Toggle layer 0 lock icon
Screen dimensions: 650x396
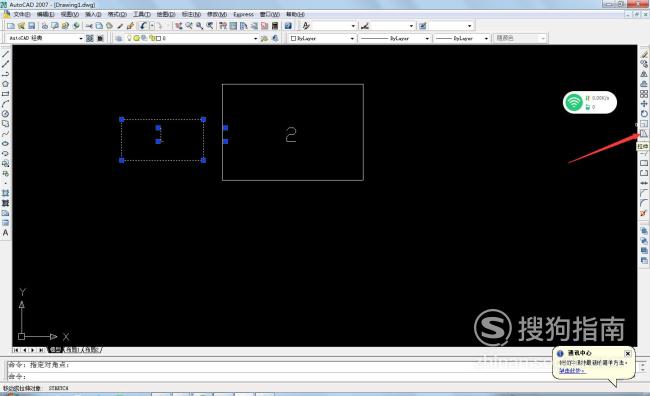click(151, 38)
